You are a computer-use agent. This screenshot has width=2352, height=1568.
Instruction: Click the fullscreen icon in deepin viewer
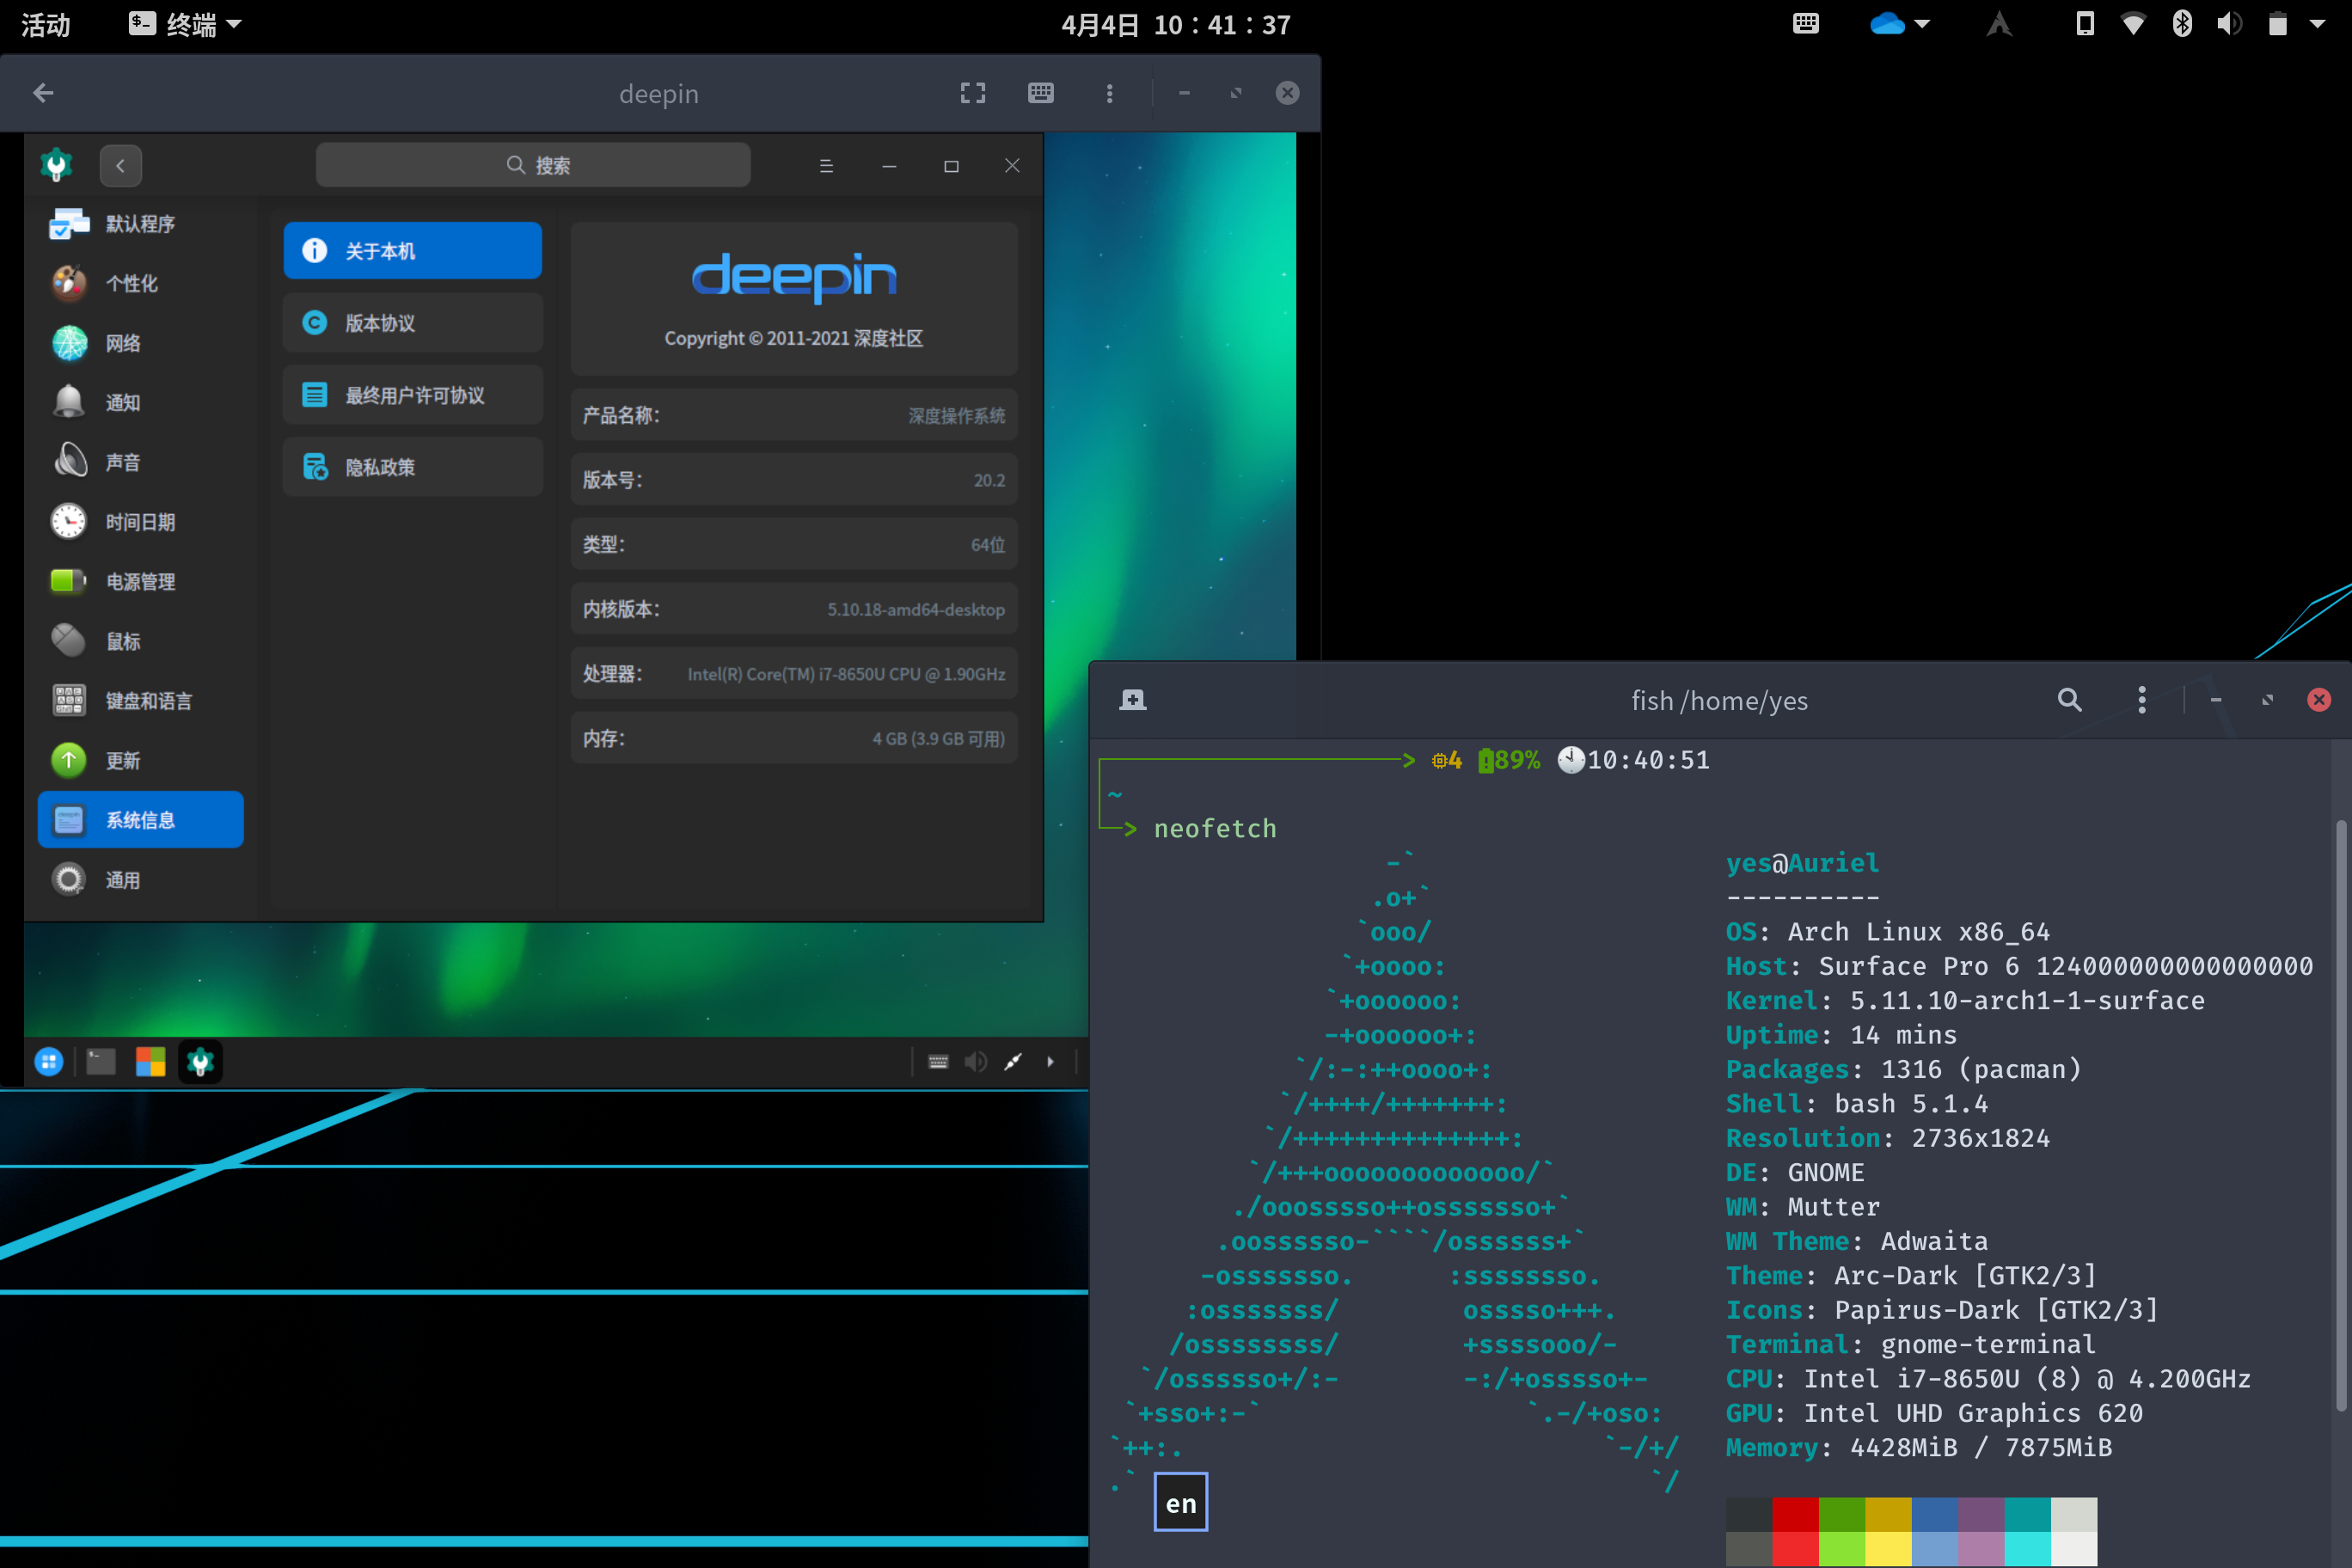[972, 93]
